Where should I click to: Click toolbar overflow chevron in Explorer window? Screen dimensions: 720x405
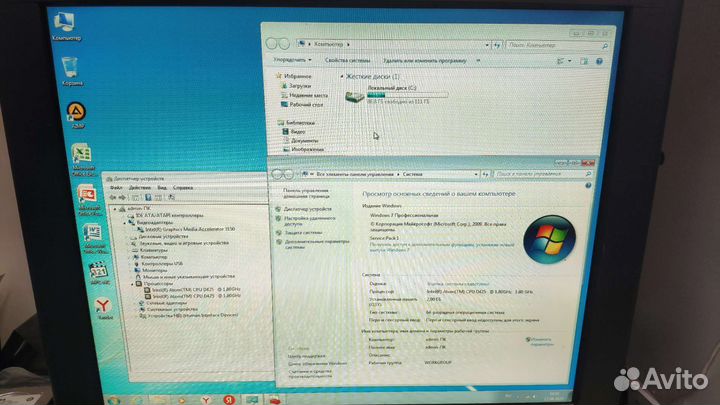[478, 61]
